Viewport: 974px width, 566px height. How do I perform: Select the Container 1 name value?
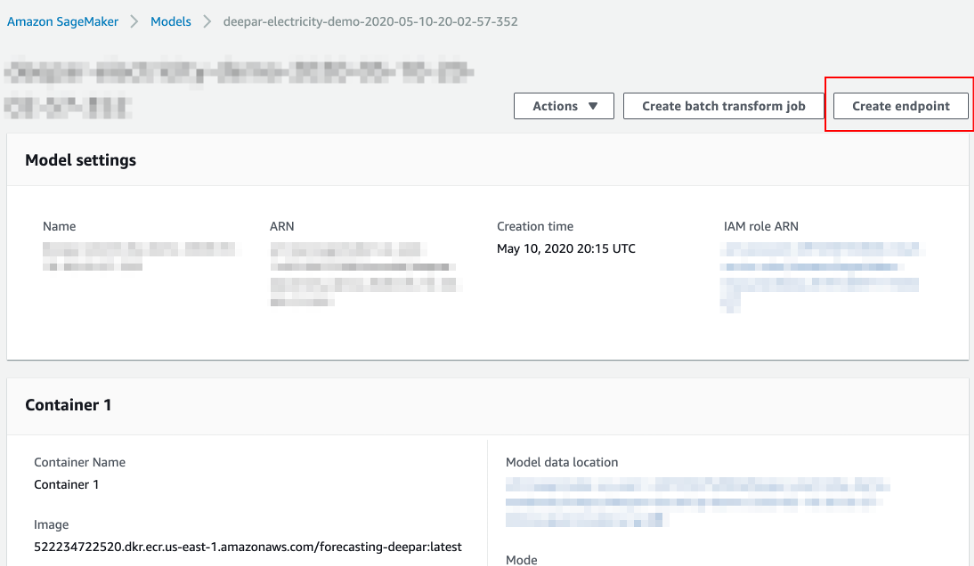coord(66,485)
